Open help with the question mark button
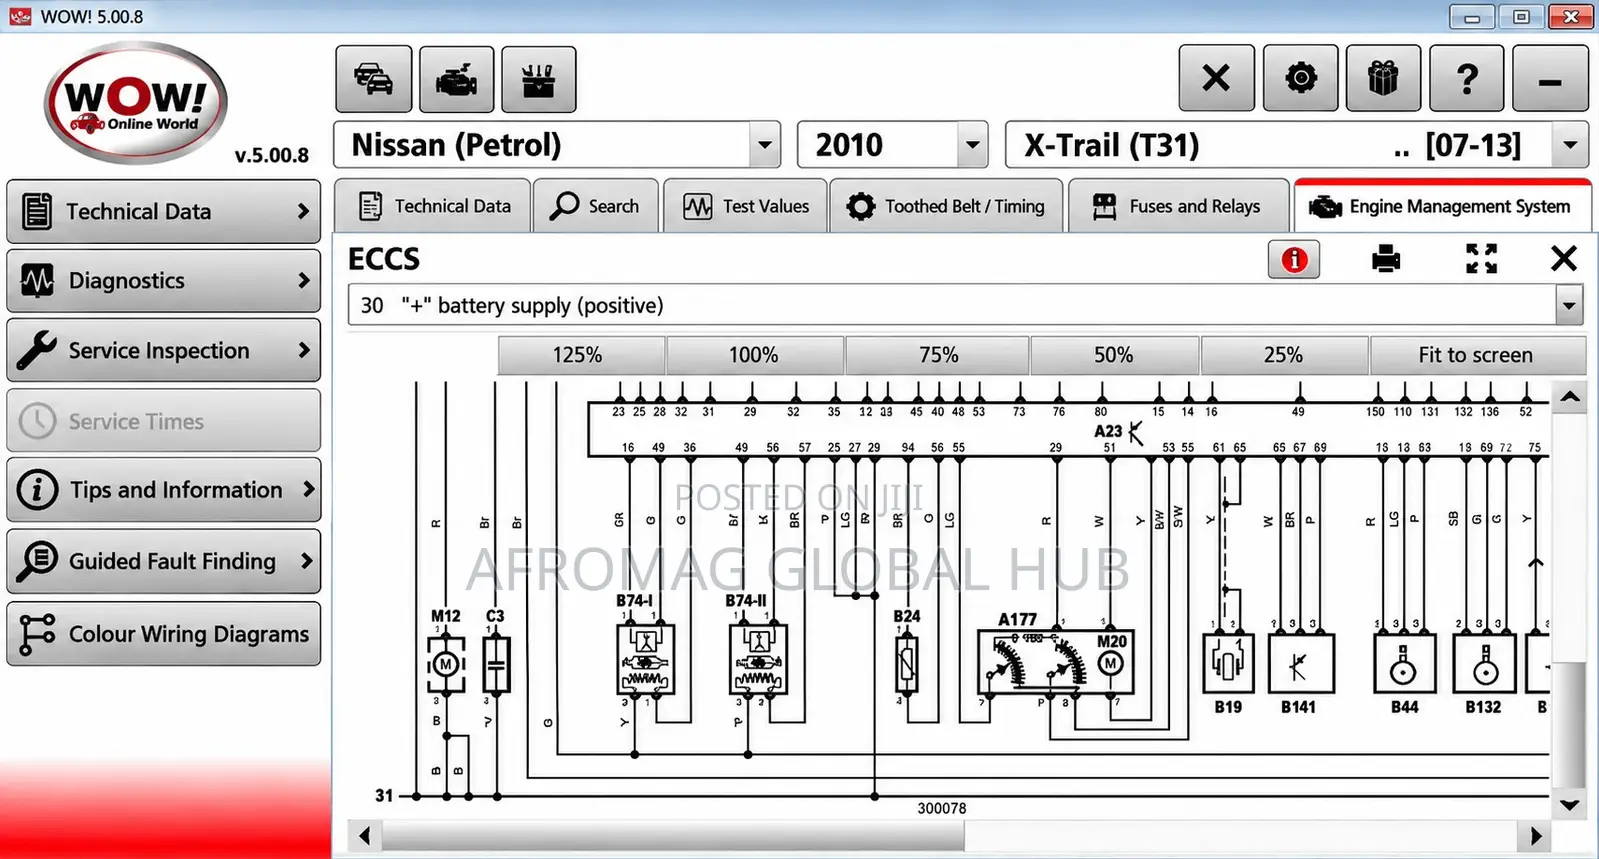 [x=1467, y=78]
